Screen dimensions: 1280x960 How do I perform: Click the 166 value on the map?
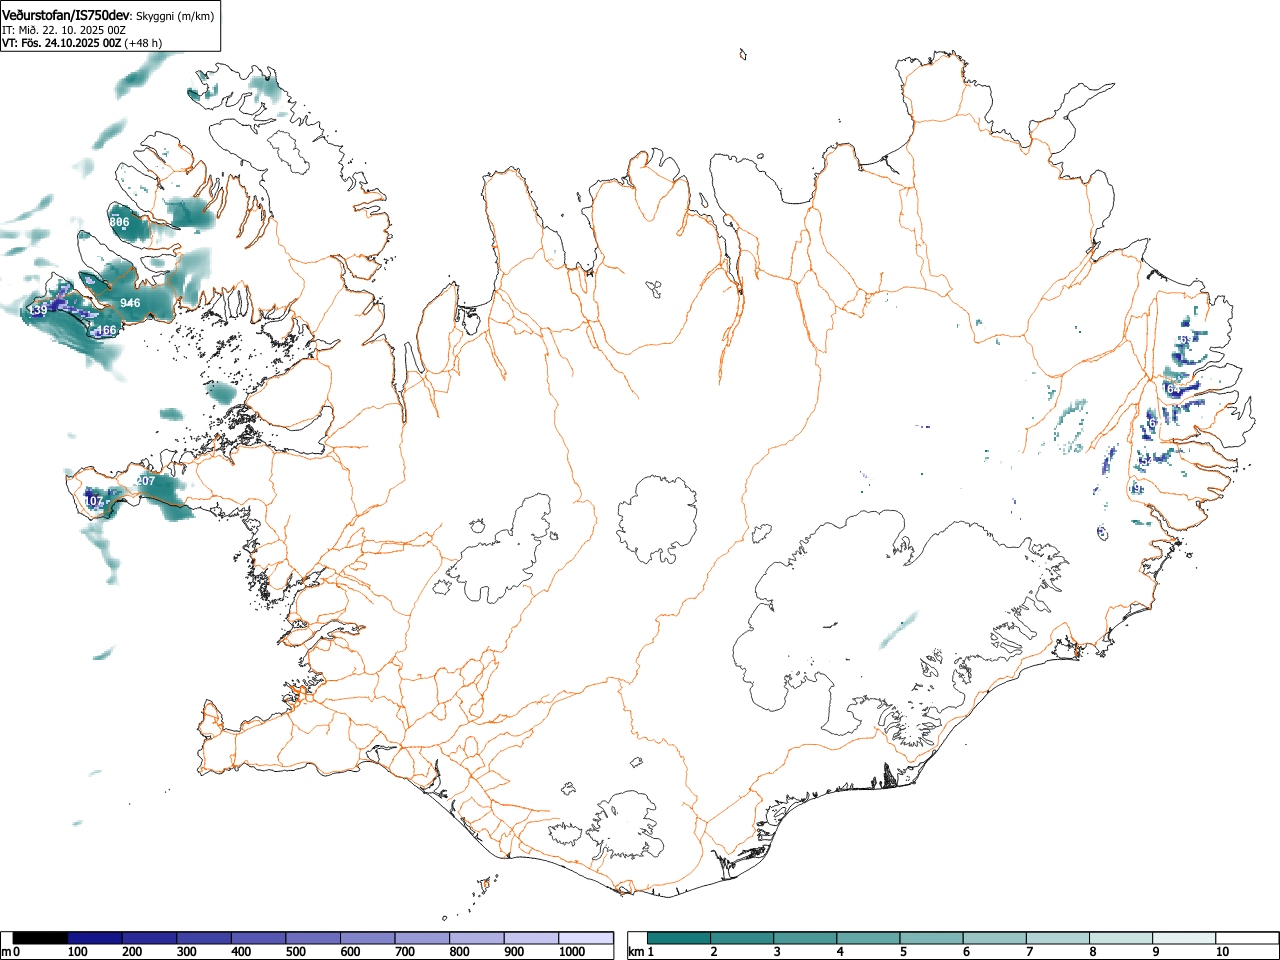click(106, 330)
